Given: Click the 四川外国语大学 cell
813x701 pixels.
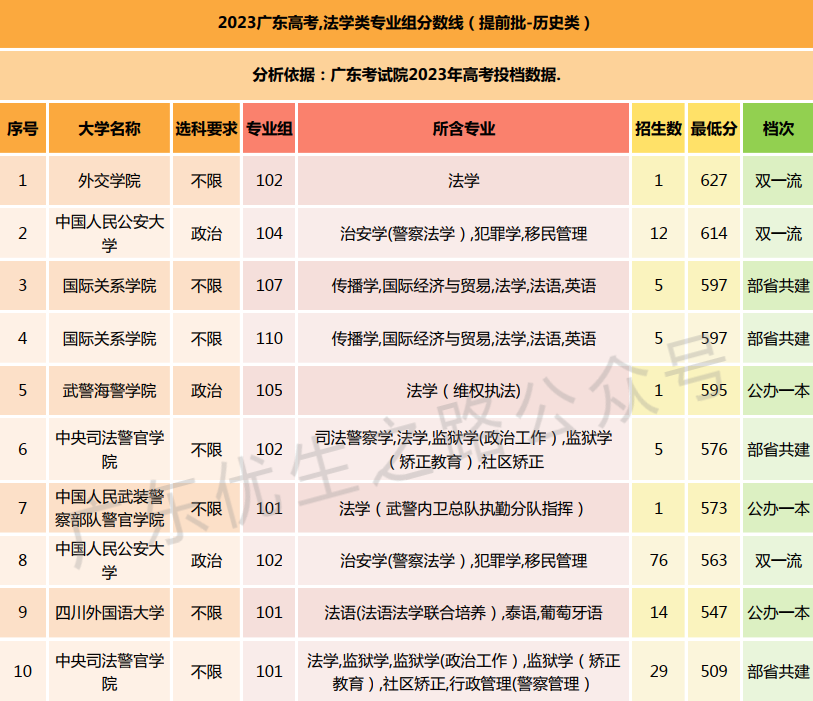Looking at the screenshot, I should [x=109, y=613].
